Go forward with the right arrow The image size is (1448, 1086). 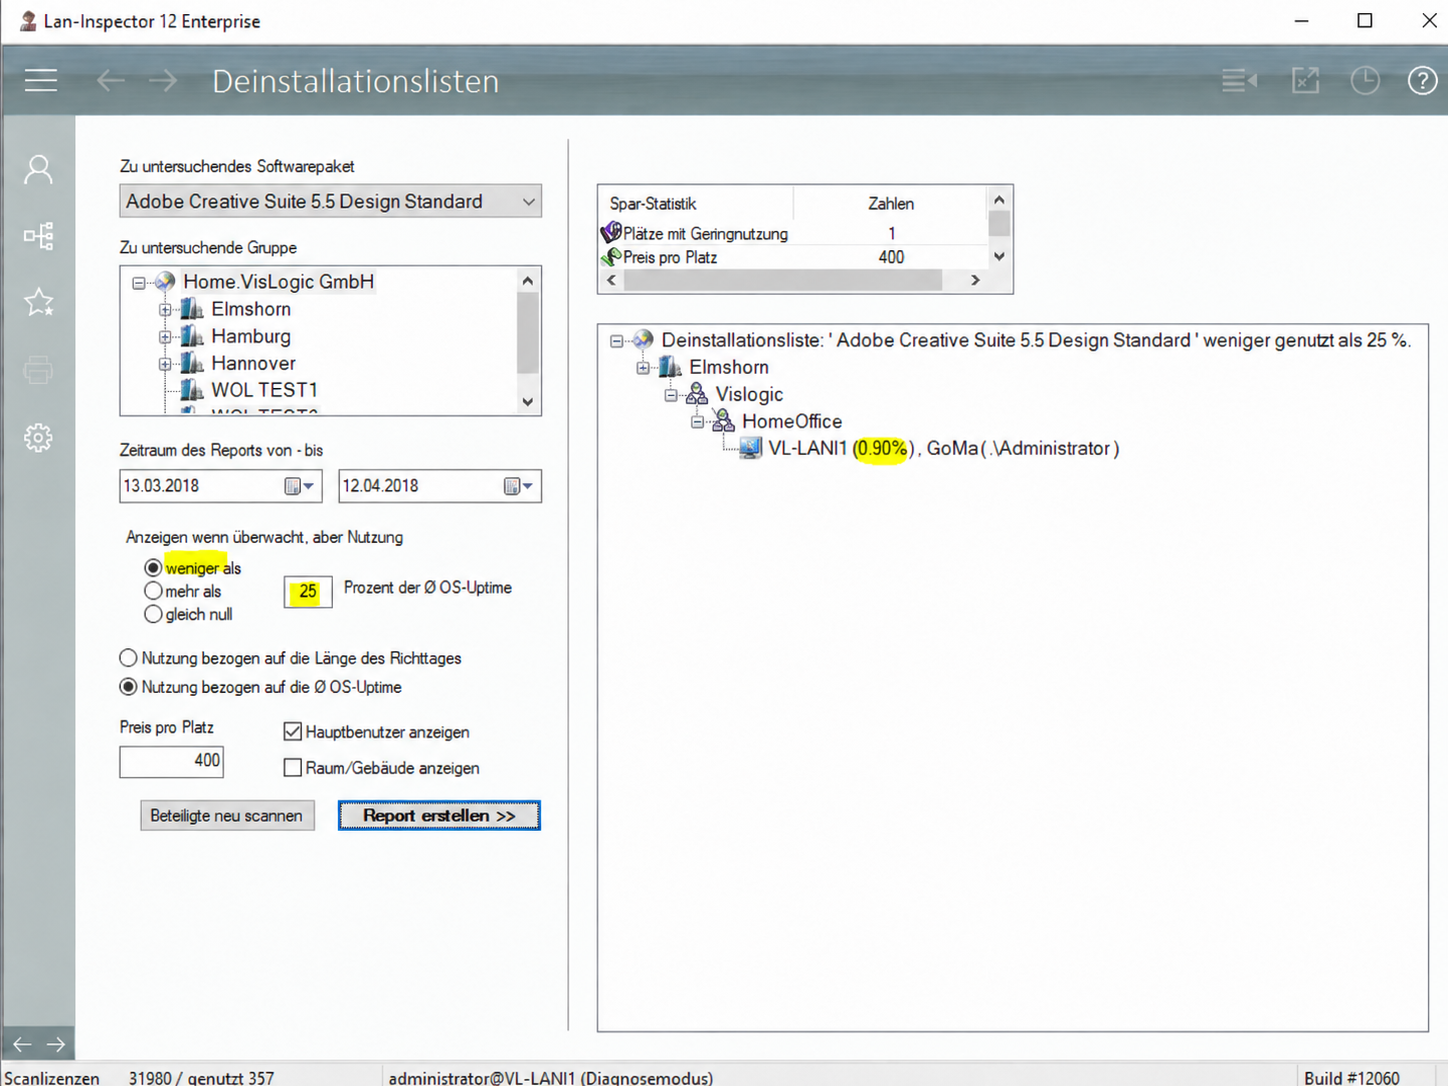163,81
